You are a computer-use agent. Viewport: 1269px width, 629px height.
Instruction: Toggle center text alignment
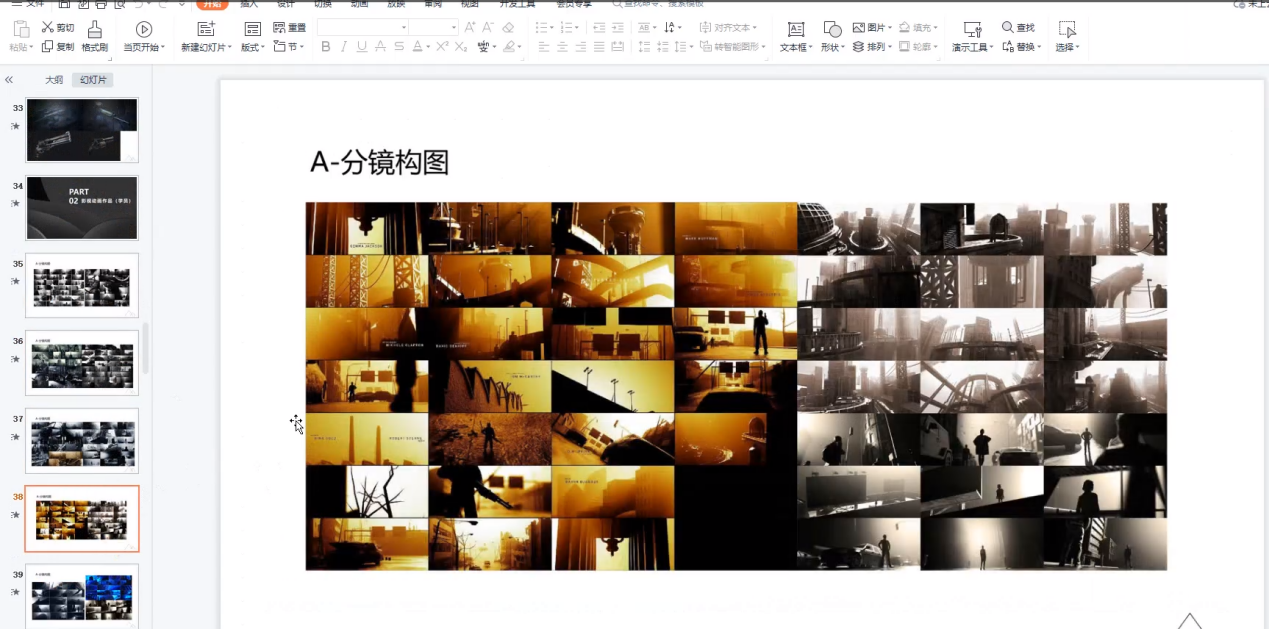563,47
